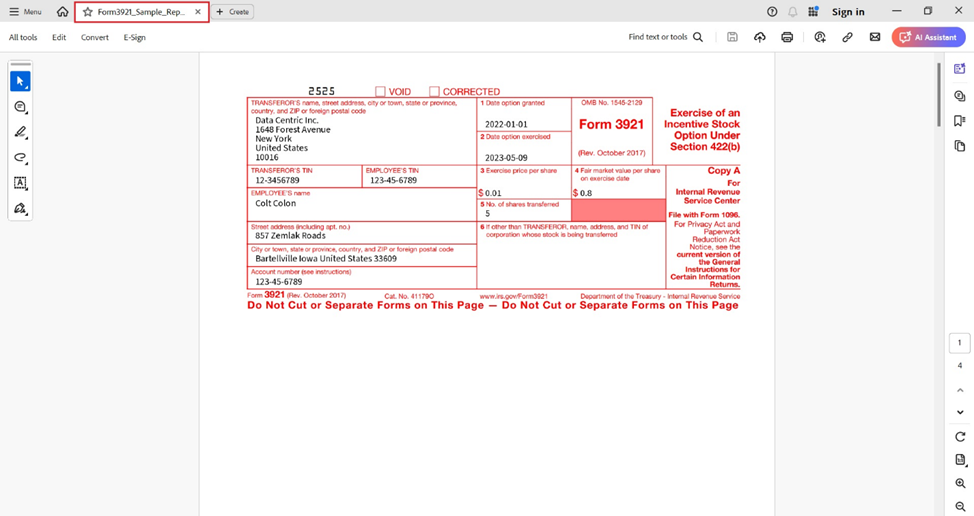Click the 'Form 3921' heading
The height and width of the screenshot is (516, 974).
click(x=611, y=124)
